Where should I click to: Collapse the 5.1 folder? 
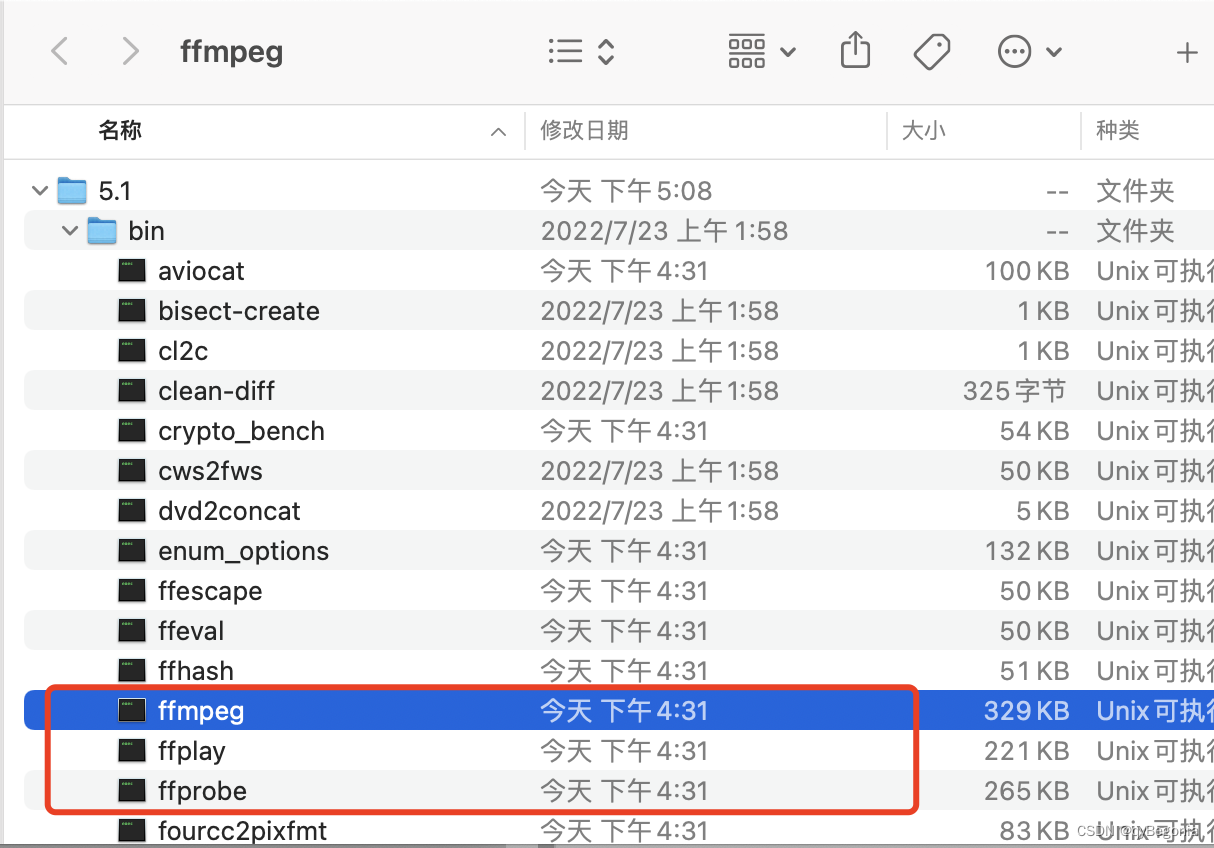pos(40,191)
